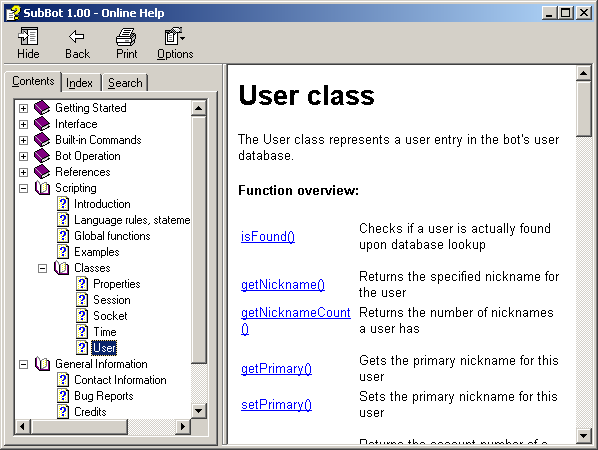598x450 pixels.
Task: Click the Introduction topic page icon
Action: [63, 204]
